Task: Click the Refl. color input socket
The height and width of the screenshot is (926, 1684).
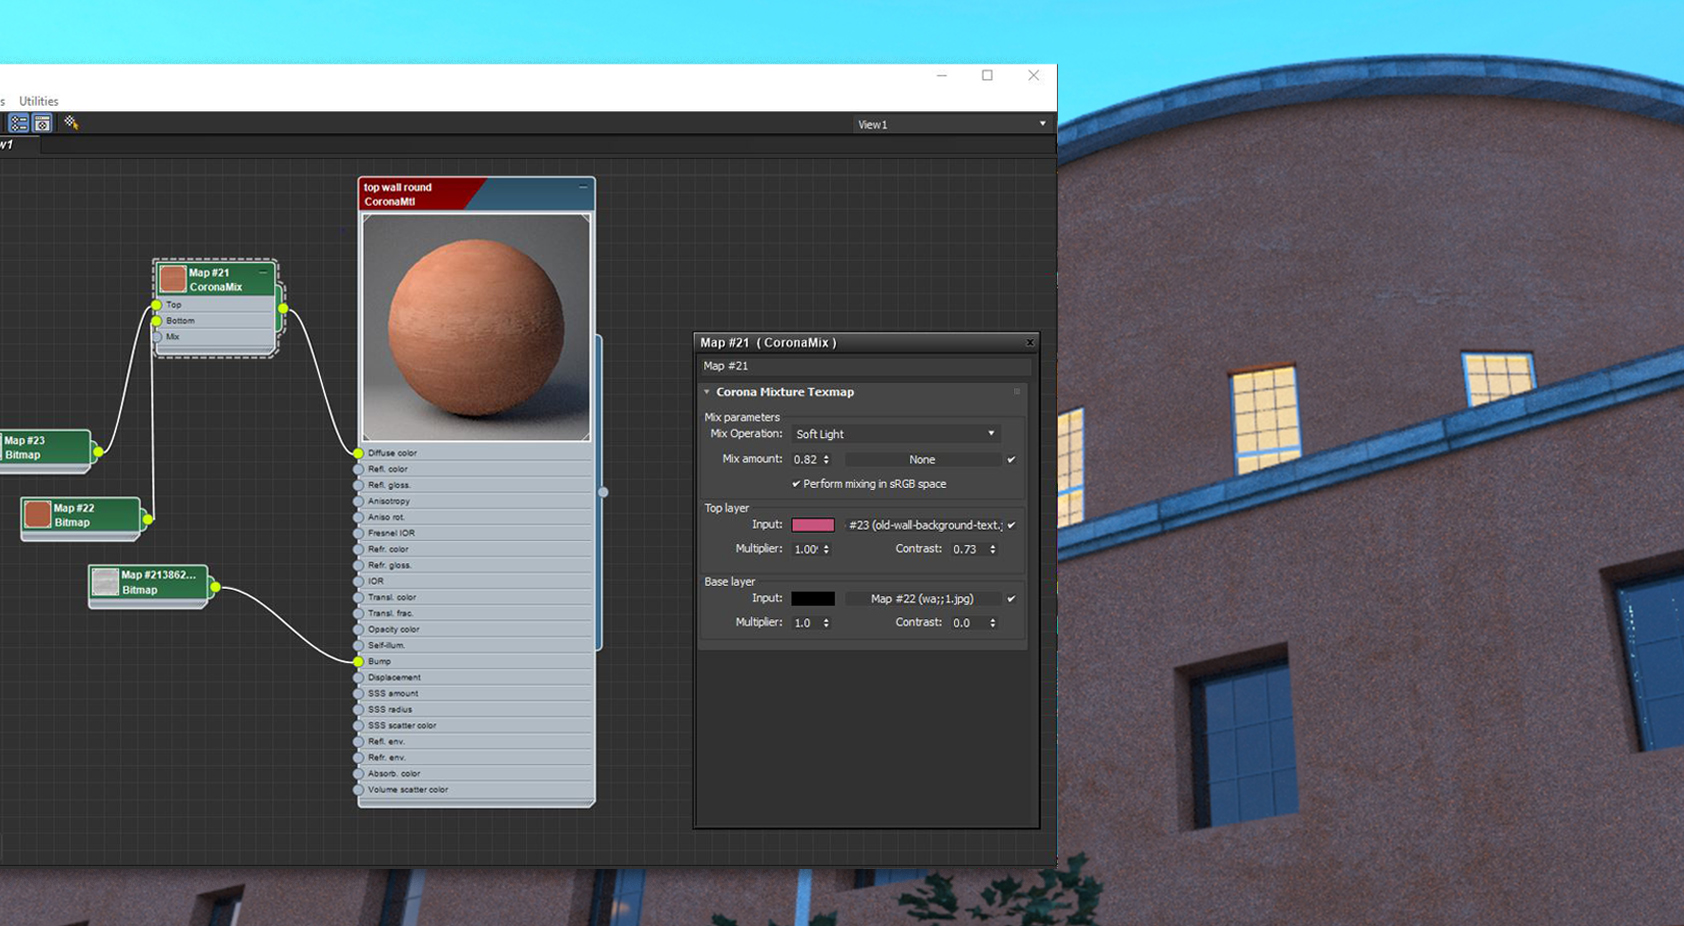Action: (x=358, y=469)
